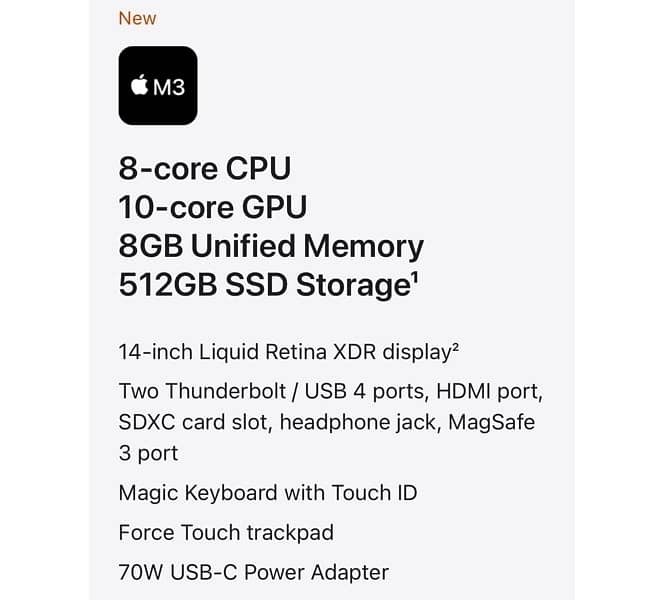Click the "10-core GPU" heading

click(x=212, y=207)
